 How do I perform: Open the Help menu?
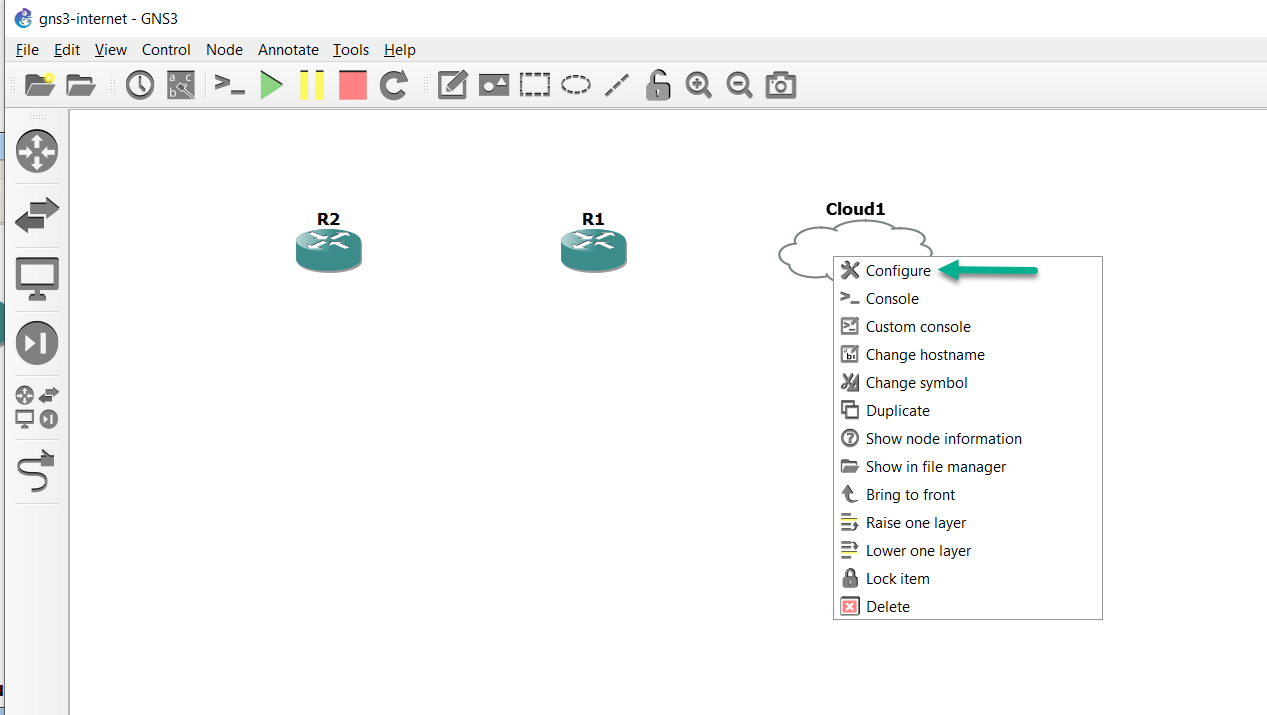click(399, 49)
